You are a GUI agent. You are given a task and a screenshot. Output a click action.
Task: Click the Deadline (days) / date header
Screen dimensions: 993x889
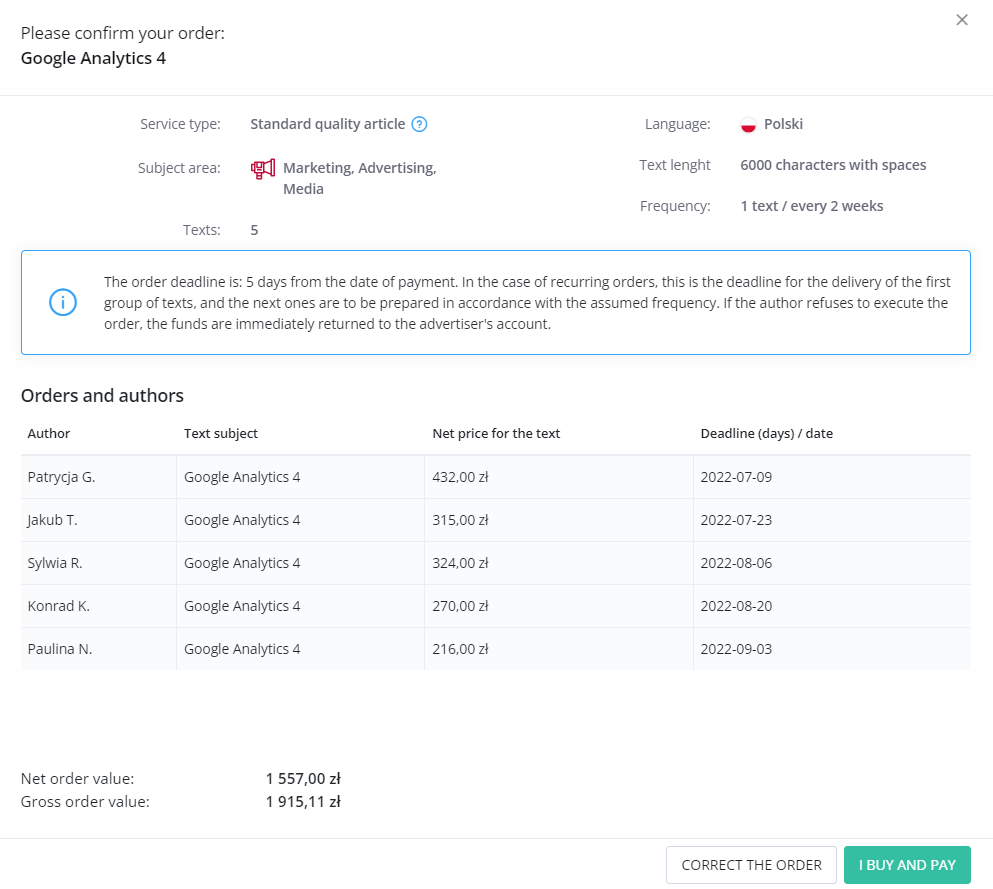point(766,434)
